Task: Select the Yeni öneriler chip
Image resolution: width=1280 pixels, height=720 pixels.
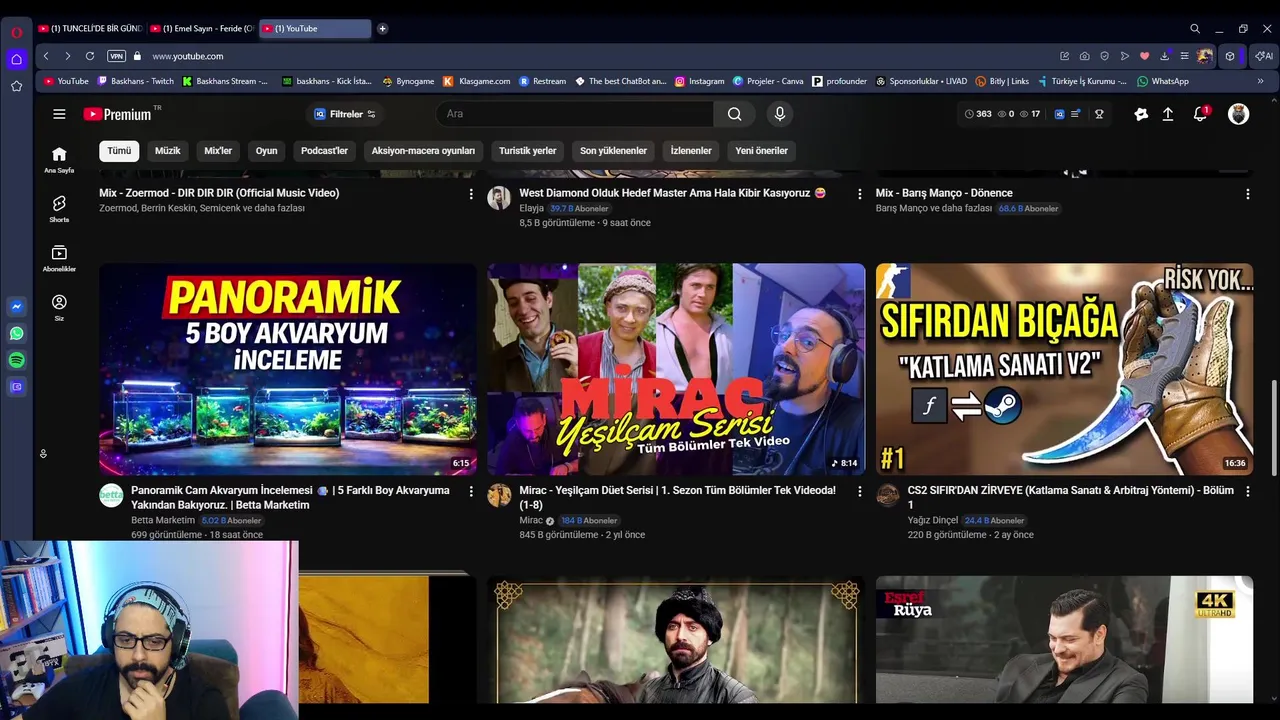Action: click(762, 151)
